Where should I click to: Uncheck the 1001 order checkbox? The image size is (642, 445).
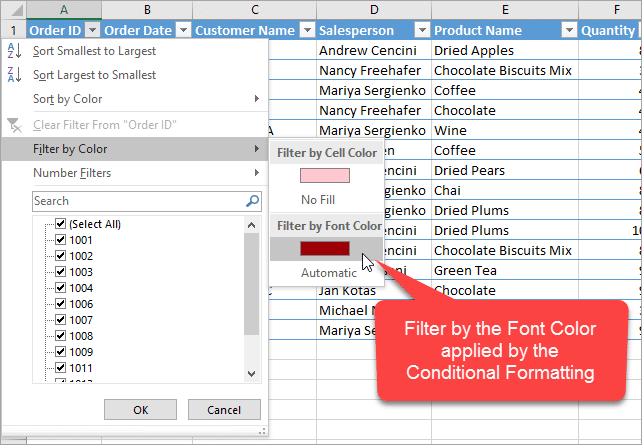(x=61, y=240)
